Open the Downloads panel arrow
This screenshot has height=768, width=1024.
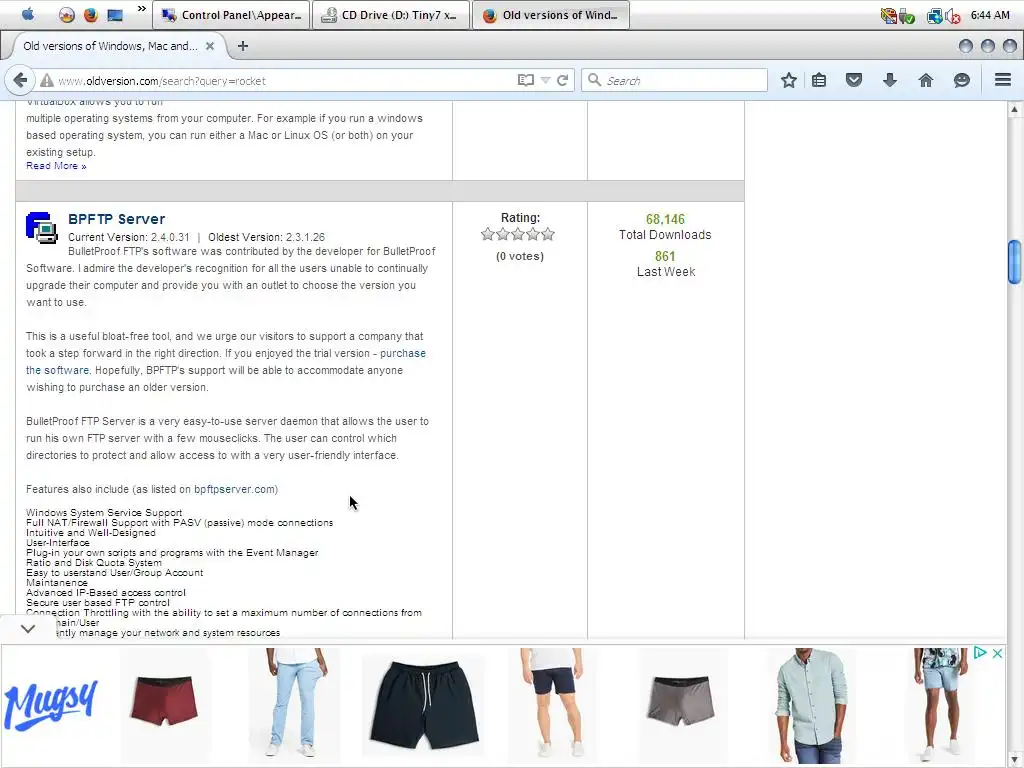coord(889,80)
